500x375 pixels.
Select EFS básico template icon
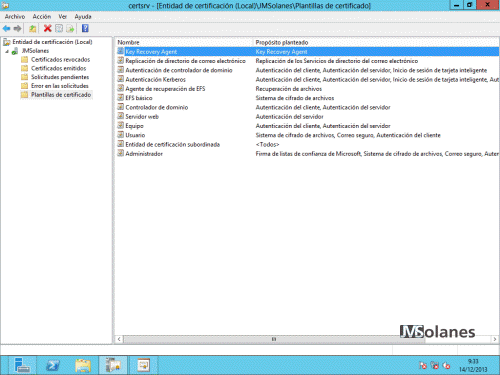[x=121, y=98]
